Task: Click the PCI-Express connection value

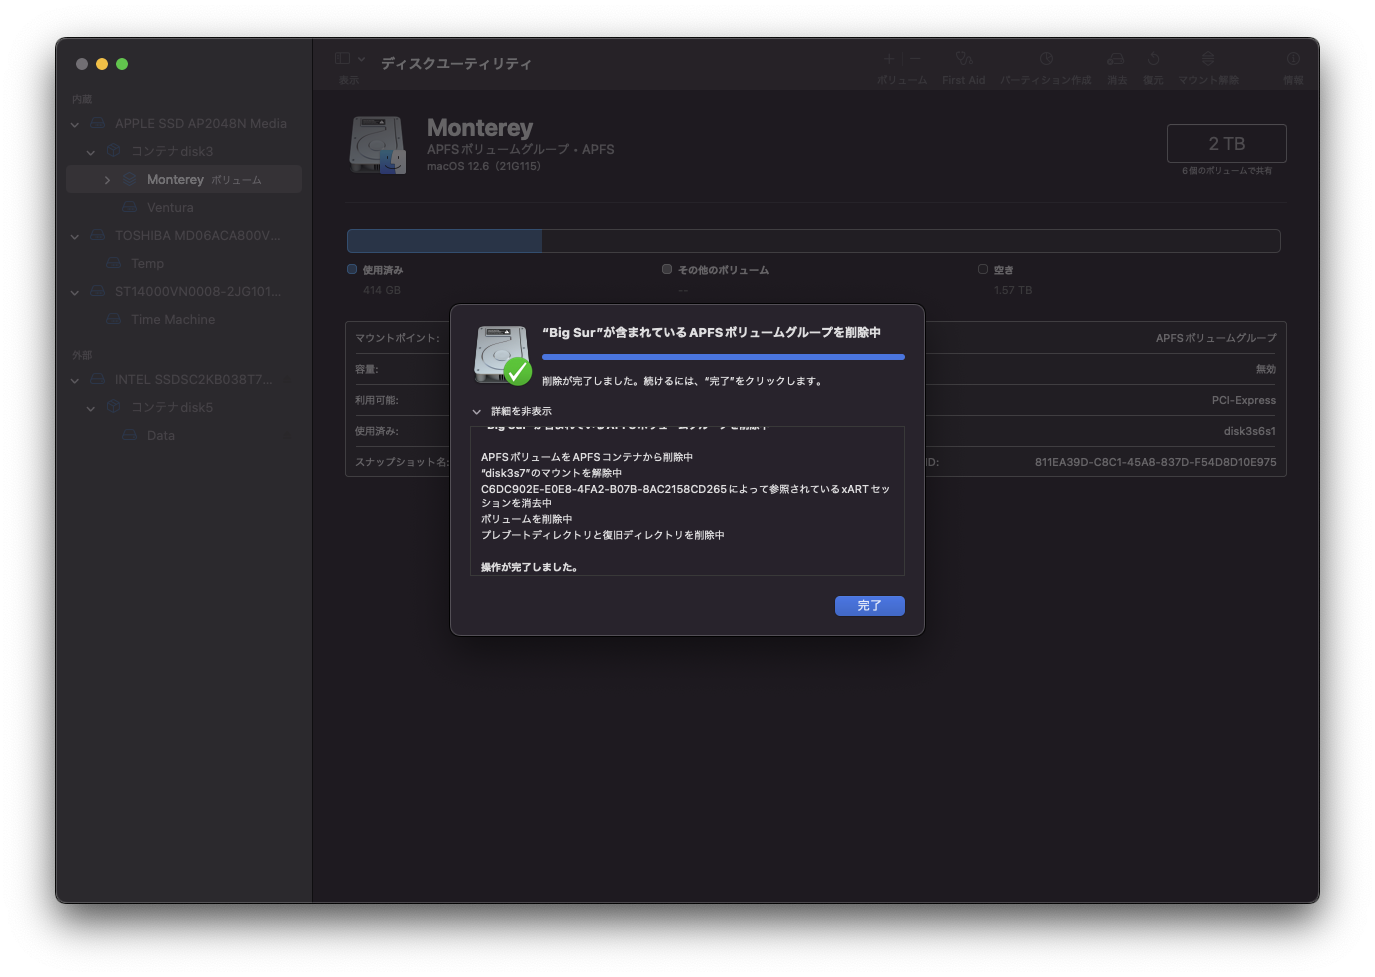Action: (x=1244, y=400)
